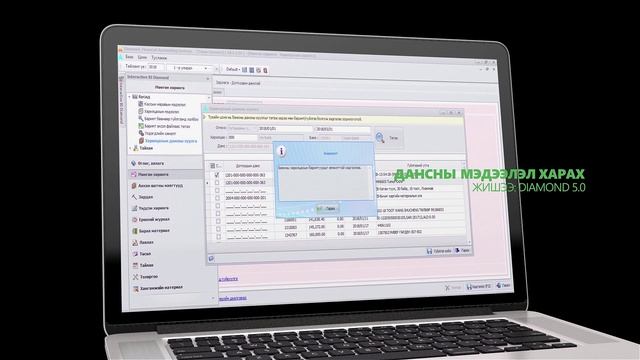Click the reporting year field in toolbar

pos(155,67)
